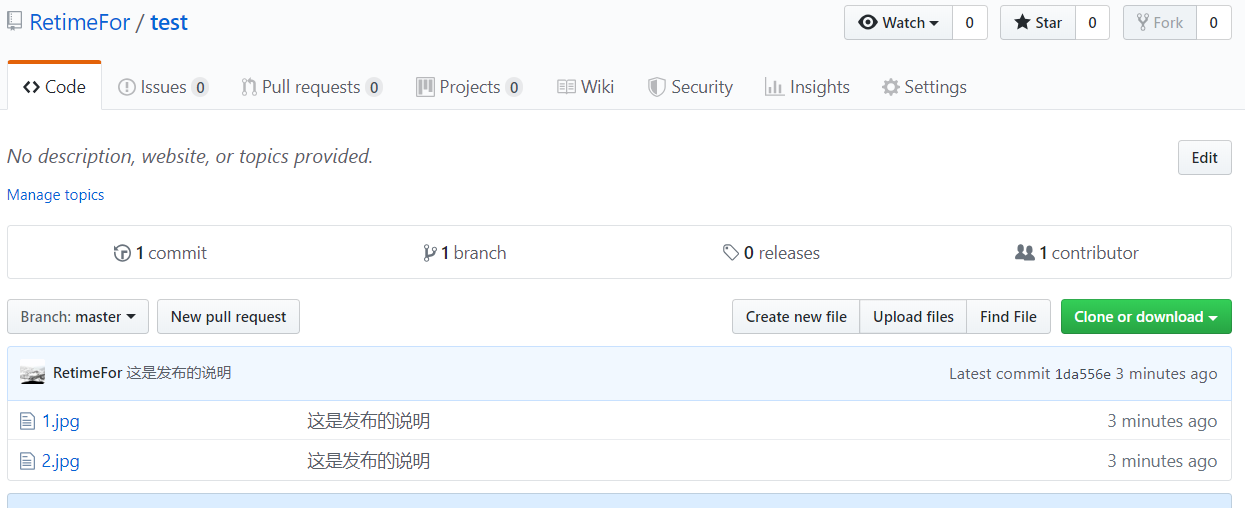Image resolution: width=1245 pixels, height=508 pixels.
Task: Click the 3 minutes ago timestamp for 1.jpg
Action: [x=1162, y=421]
